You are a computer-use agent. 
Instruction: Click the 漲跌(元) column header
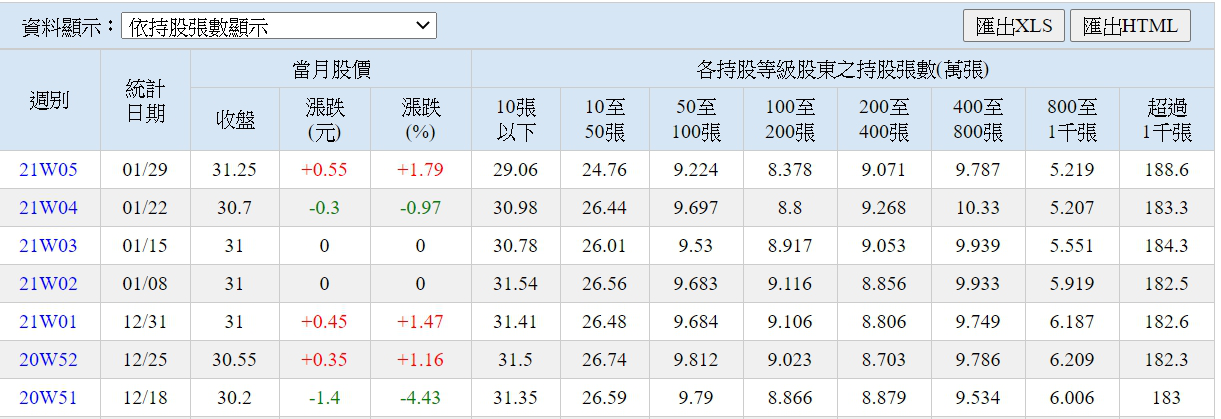pyautogui.click(x=324, y=120)
